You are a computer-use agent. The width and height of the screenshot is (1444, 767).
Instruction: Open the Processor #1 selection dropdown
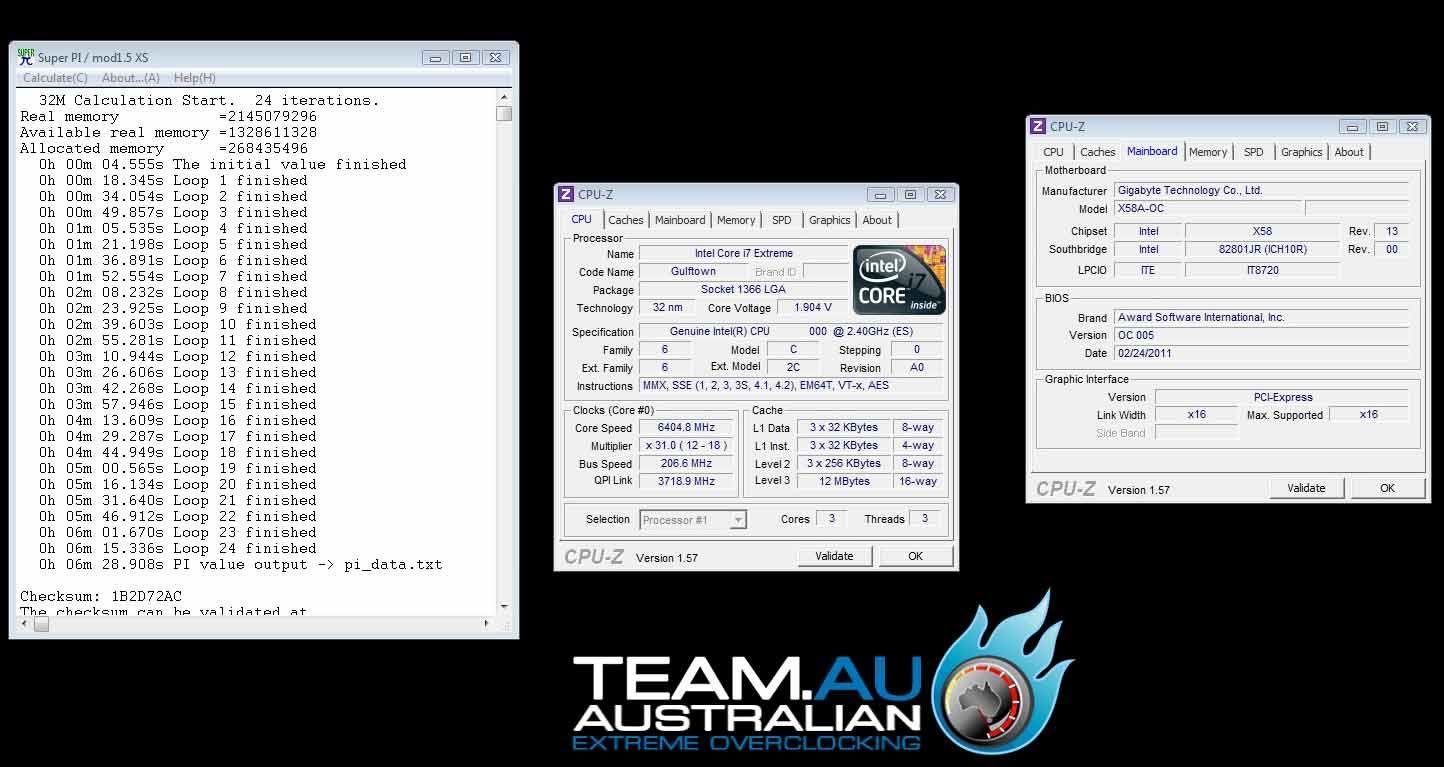[737, 520]
